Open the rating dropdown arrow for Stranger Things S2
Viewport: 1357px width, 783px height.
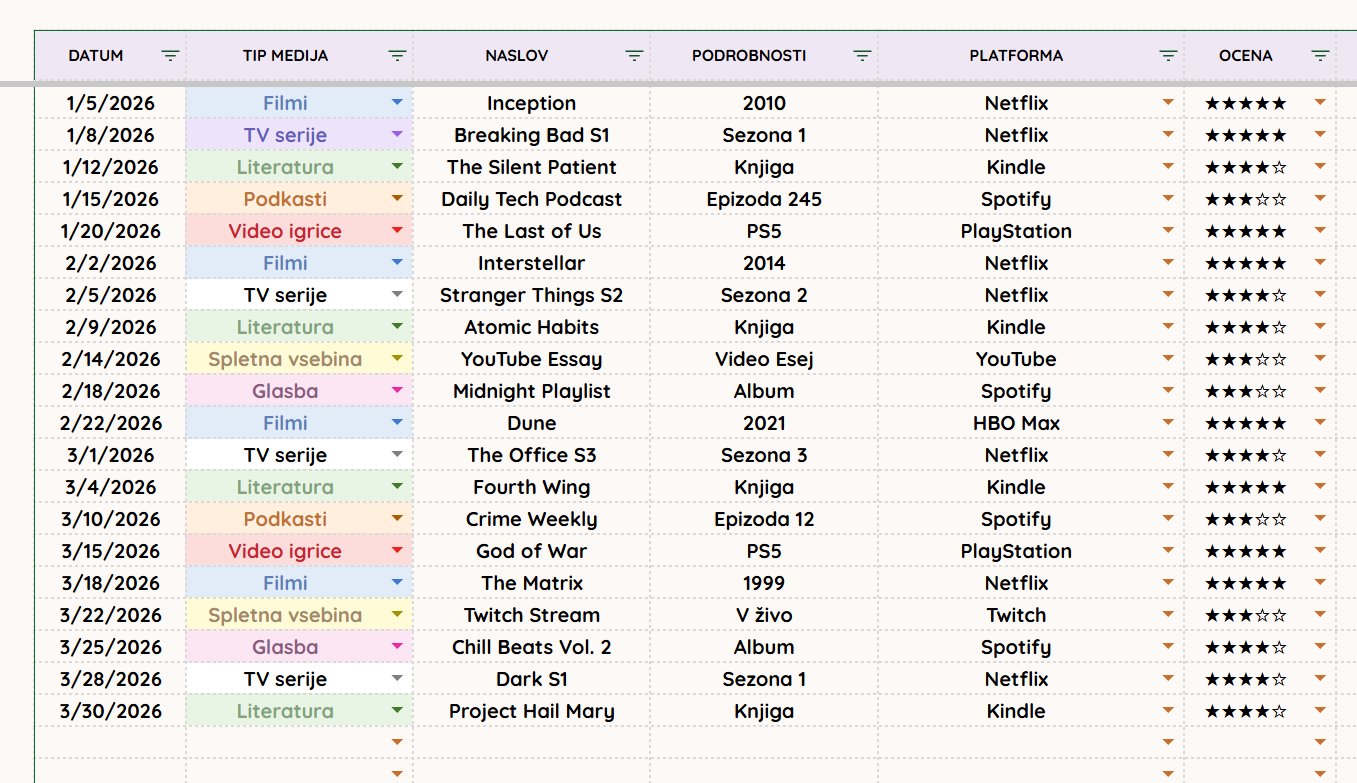click(1320, 294)
